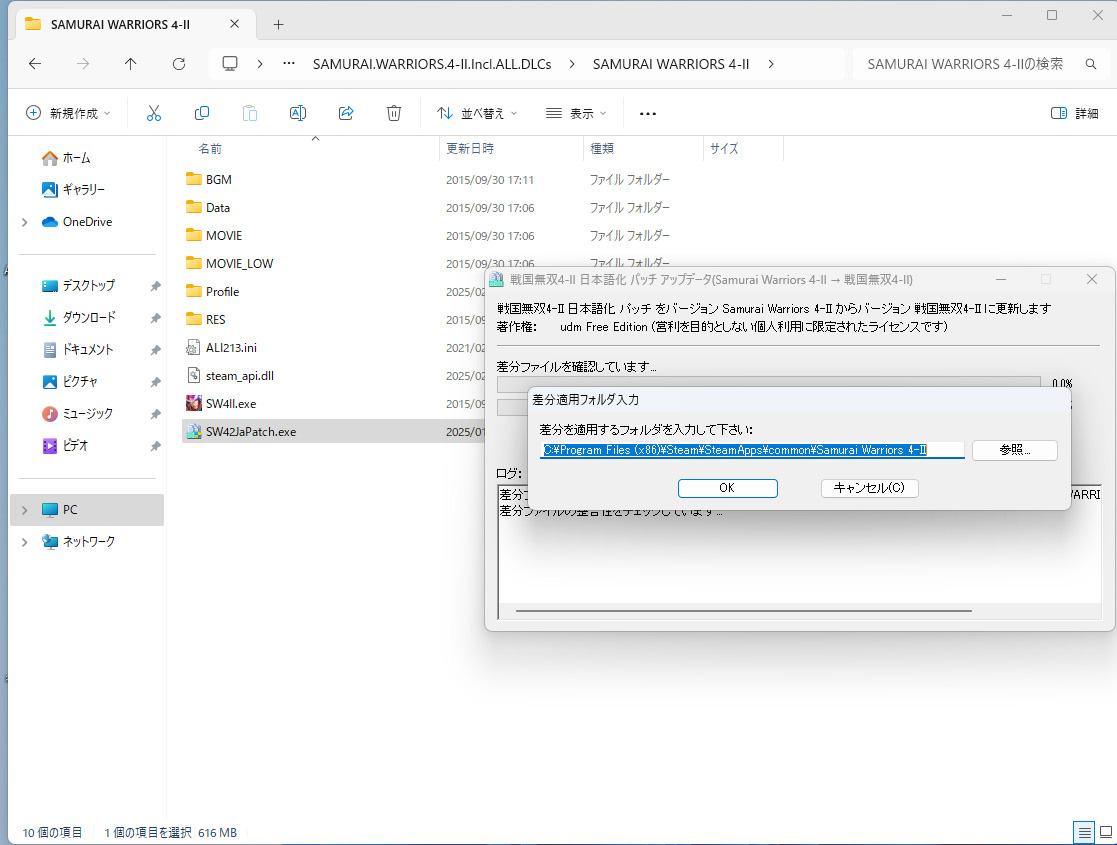
Task: Click pin icon beside ビデオ
Action: click(x=155, y=447)
